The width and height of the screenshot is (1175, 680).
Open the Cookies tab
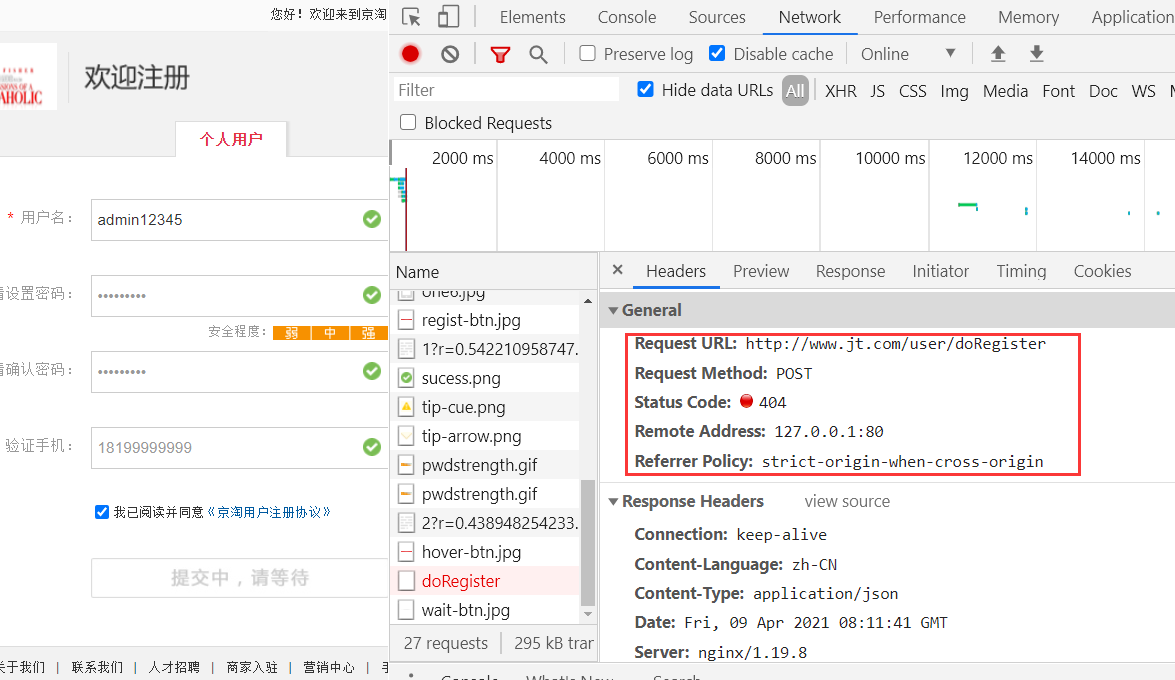click(x=1102, y=271)
